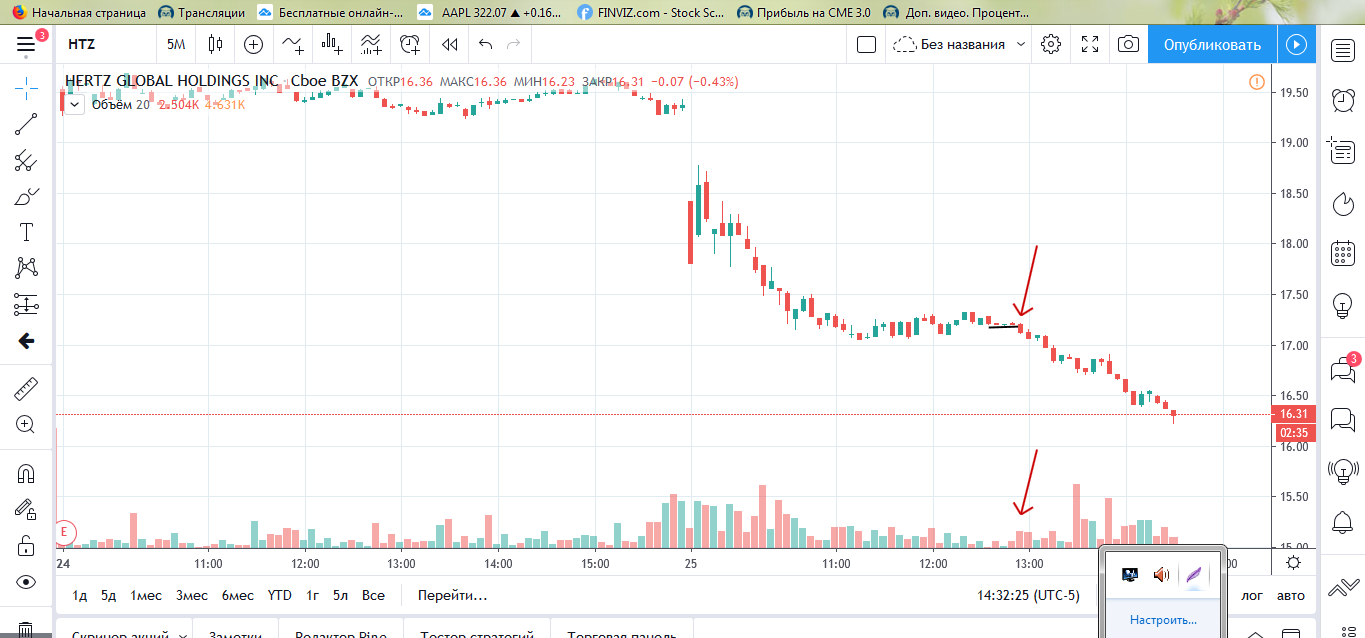Set chart range to 1д
The image size is (1365, 638).
[x=80, y=595]
